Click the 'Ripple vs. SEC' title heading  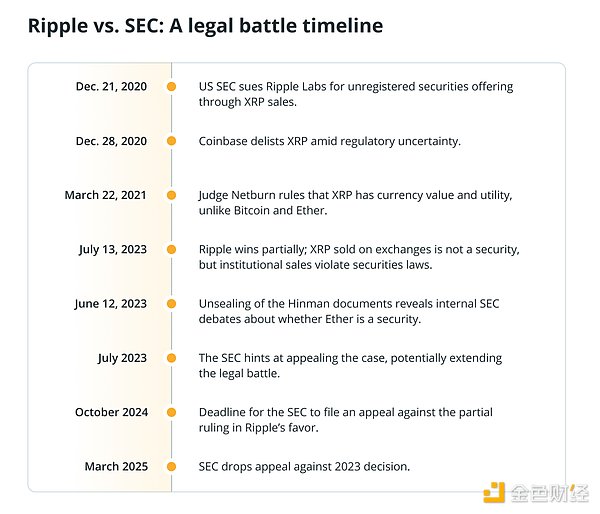coord(205,26)
